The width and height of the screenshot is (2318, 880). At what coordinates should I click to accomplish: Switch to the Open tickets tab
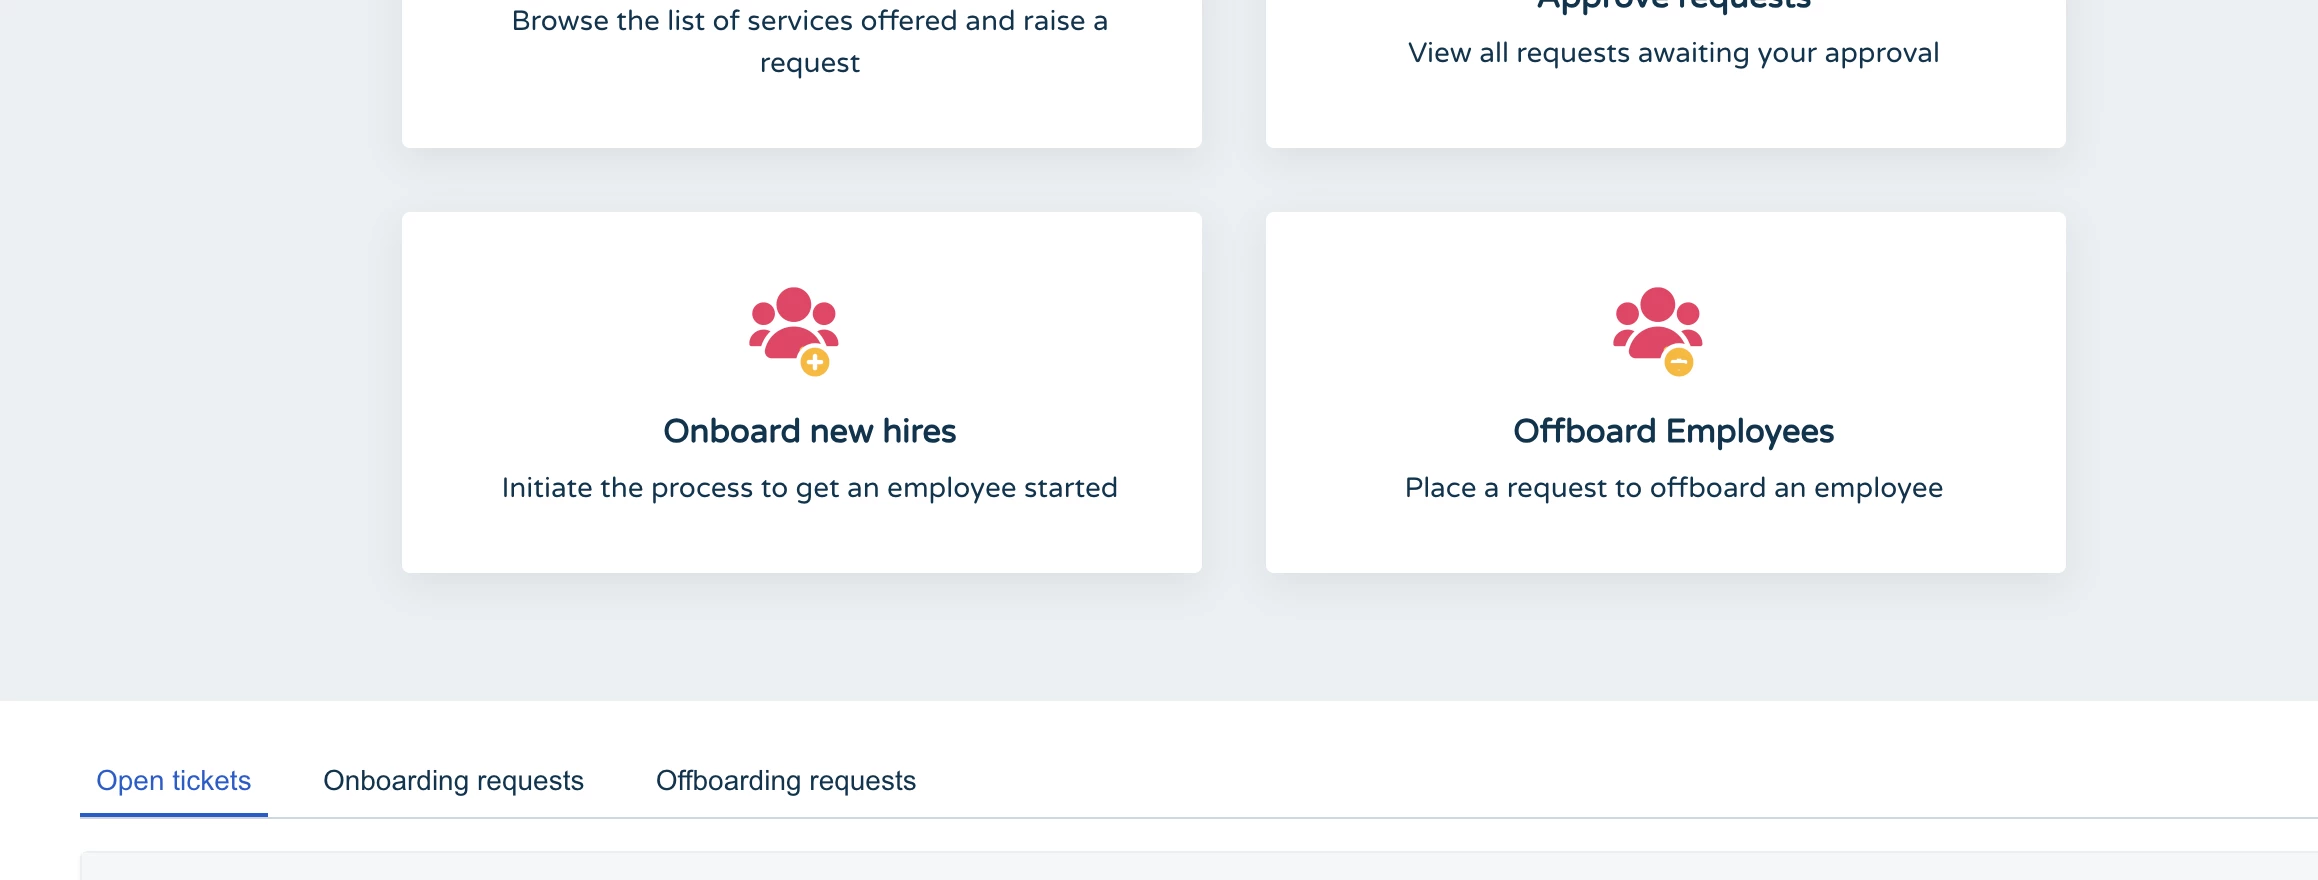coord(173,781)
